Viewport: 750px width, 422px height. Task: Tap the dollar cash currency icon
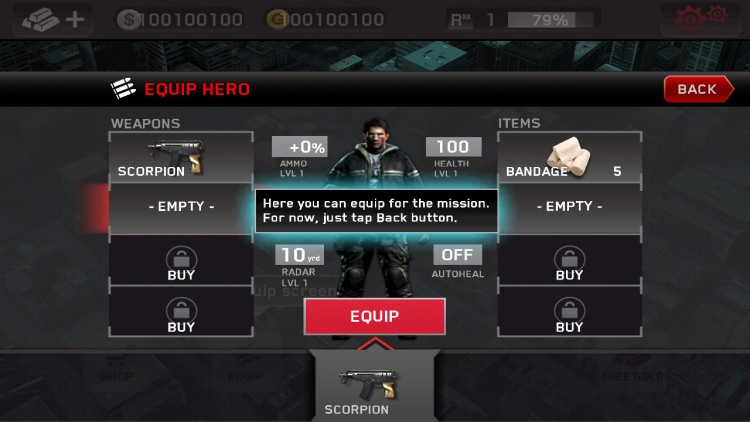[x=128, y=20]
